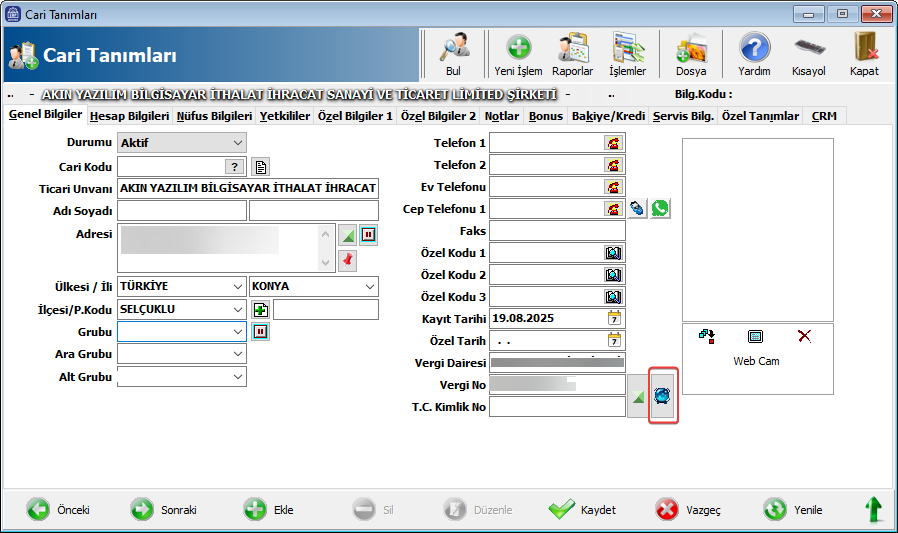Open the Özel Tanımlar tab
The width and height of the screenshot is (898, 533).
pos(760,116)
